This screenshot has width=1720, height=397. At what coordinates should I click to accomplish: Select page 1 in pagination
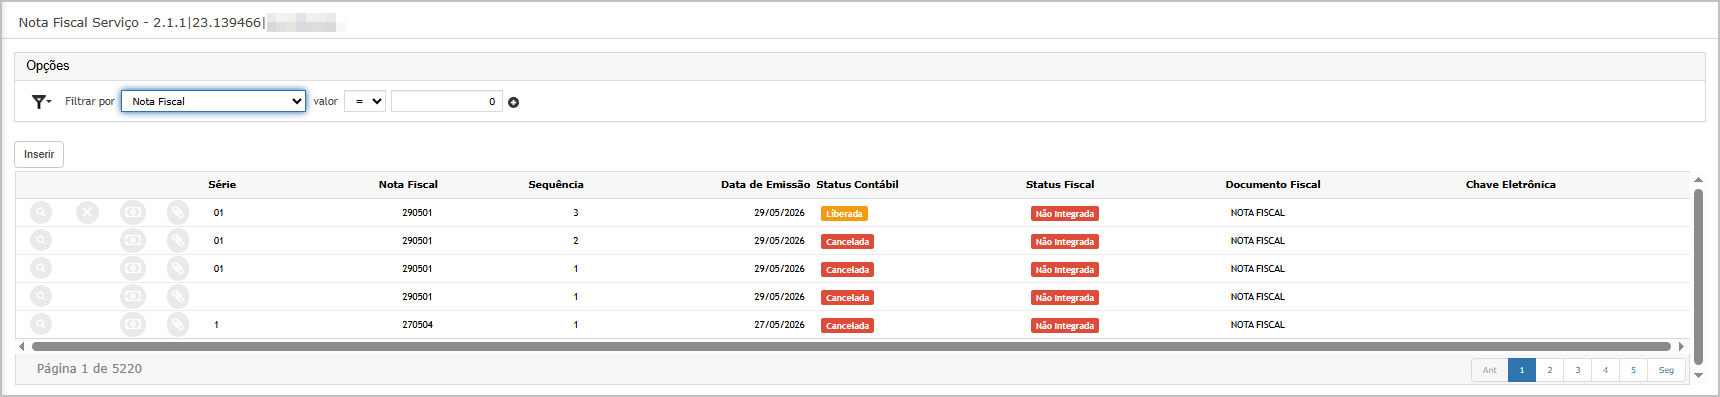point(1522,370)
